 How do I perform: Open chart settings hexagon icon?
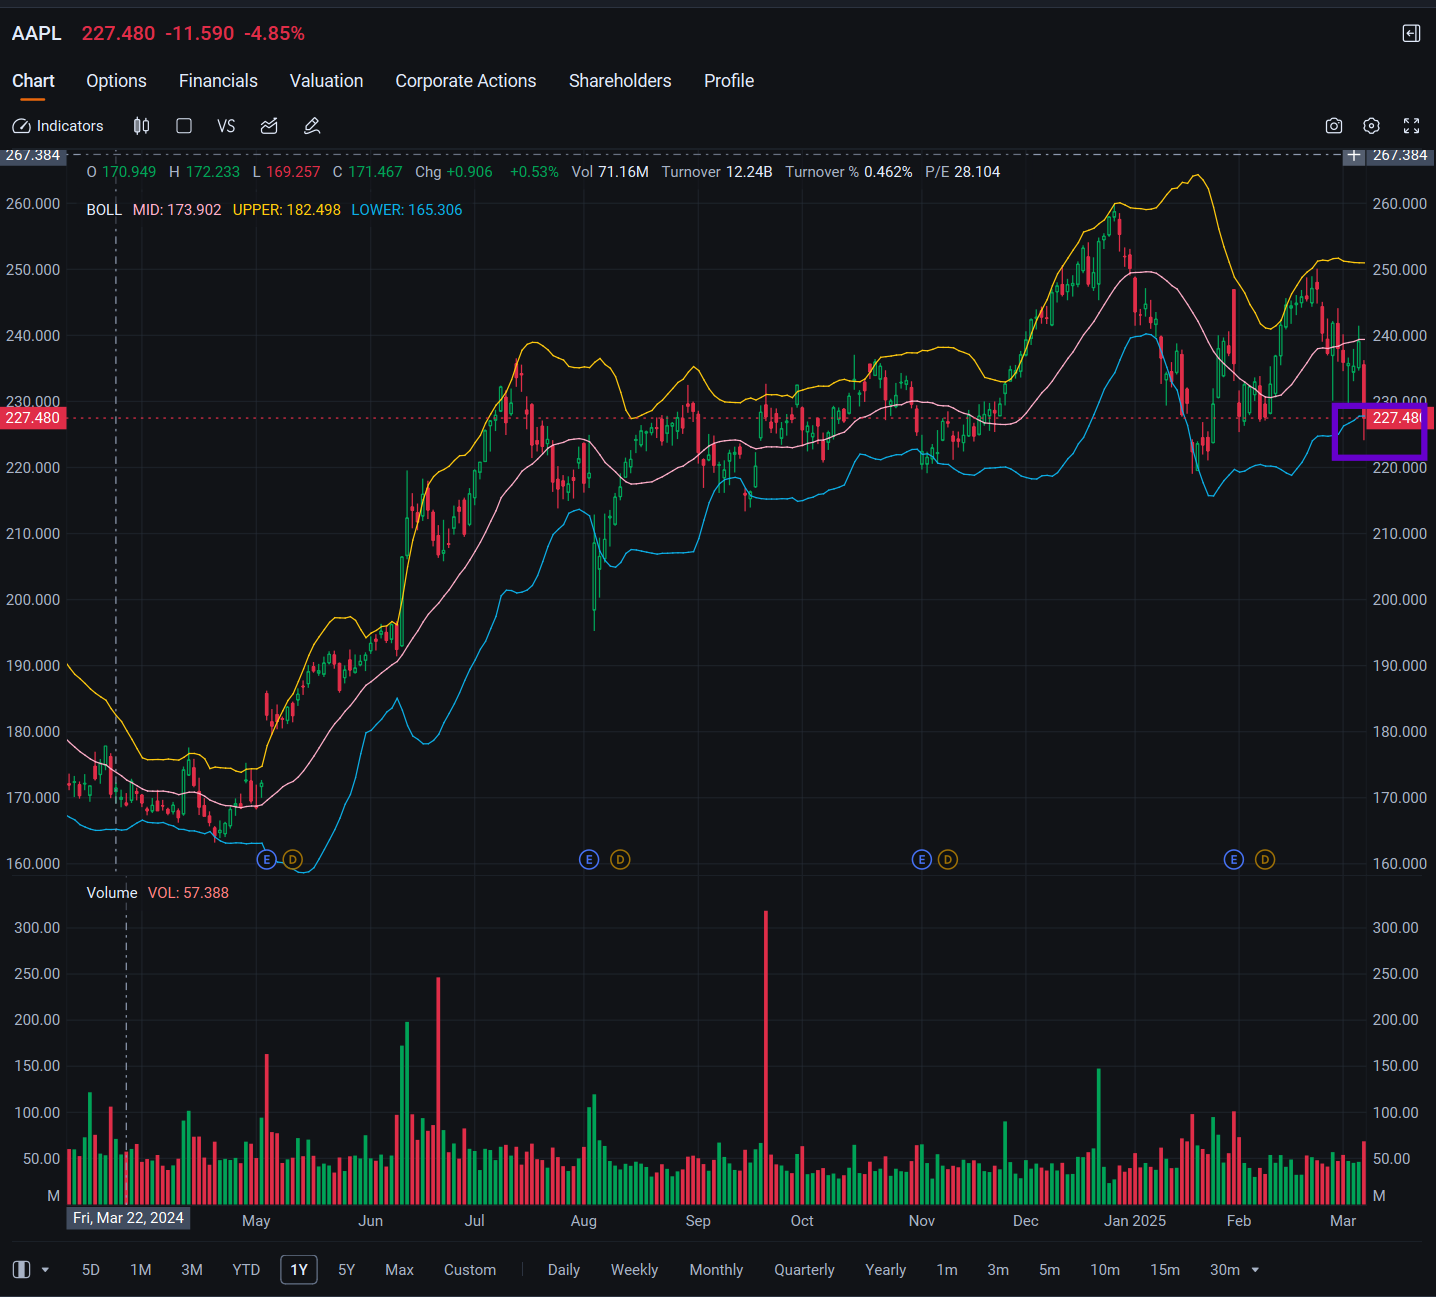(1372, 126)
